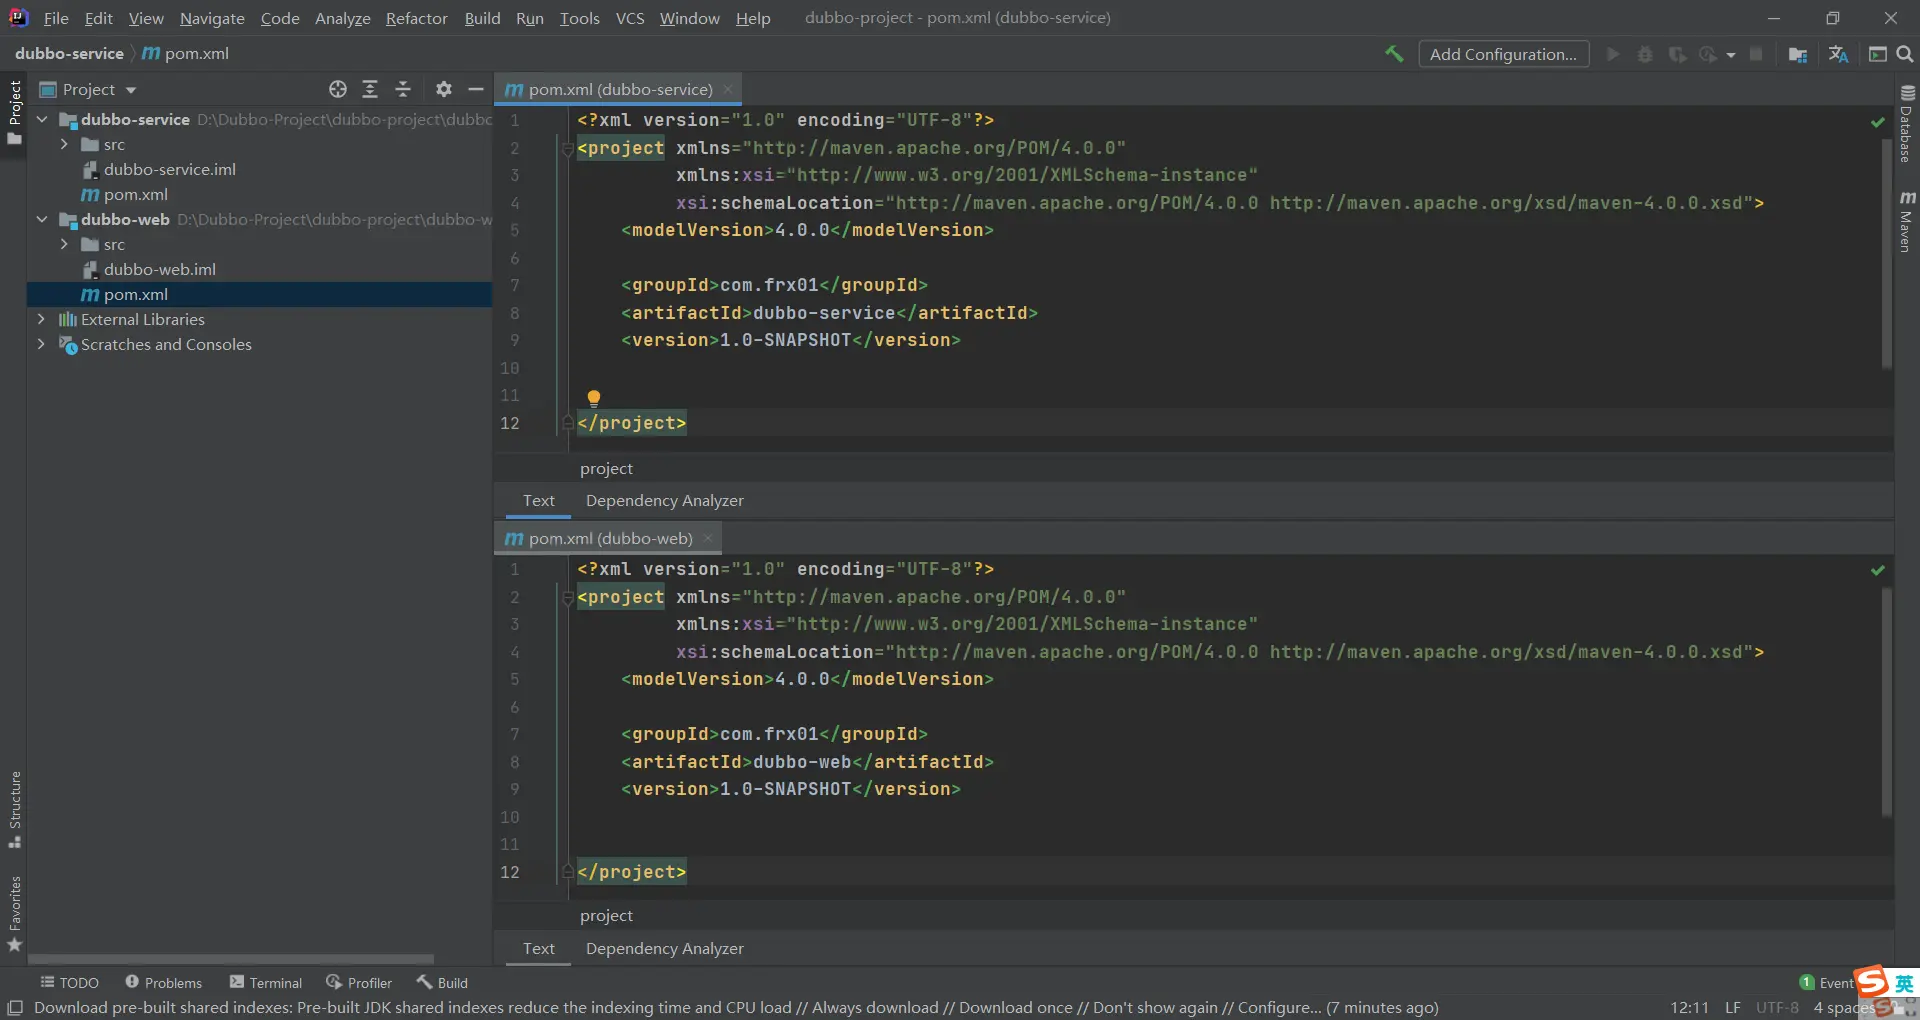Image resolution: width=1920 pixels, height=1020 pixels.
Task: Close the pom.xml (dubbo-service) tab
Action: 728,89
